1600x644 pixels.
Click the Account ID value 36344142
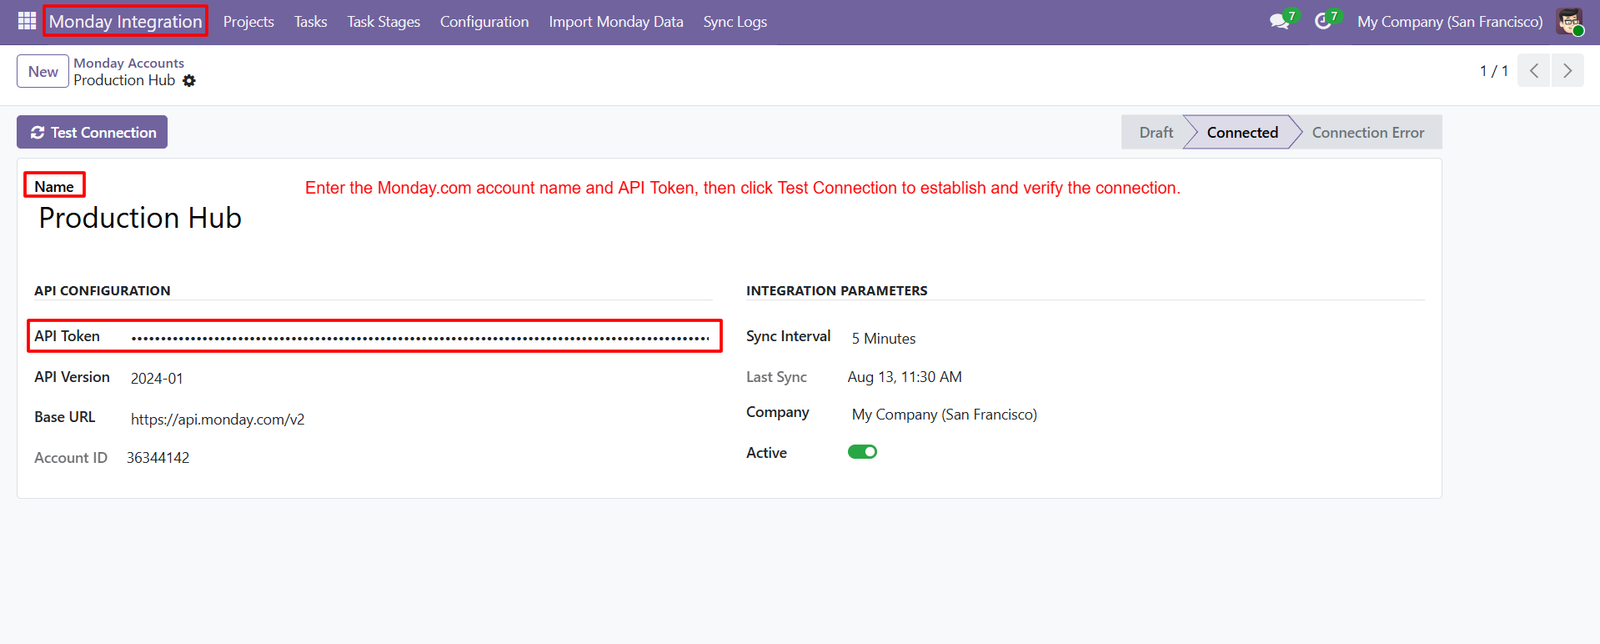(x=158, y=457)
